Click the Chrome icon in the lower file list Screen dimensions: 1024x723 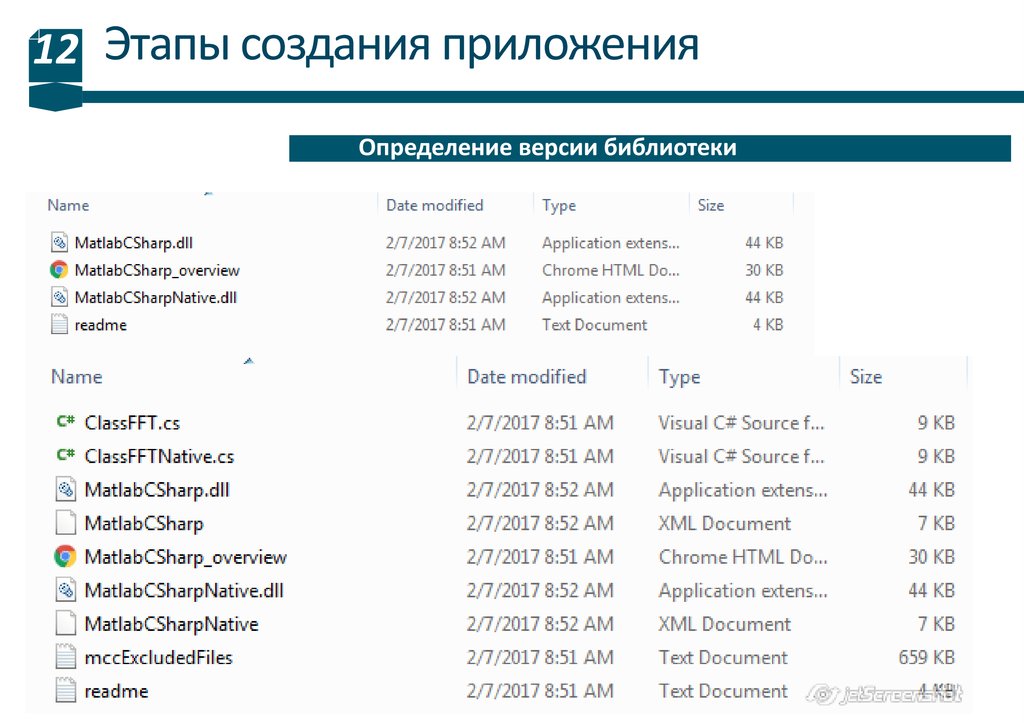65,557
